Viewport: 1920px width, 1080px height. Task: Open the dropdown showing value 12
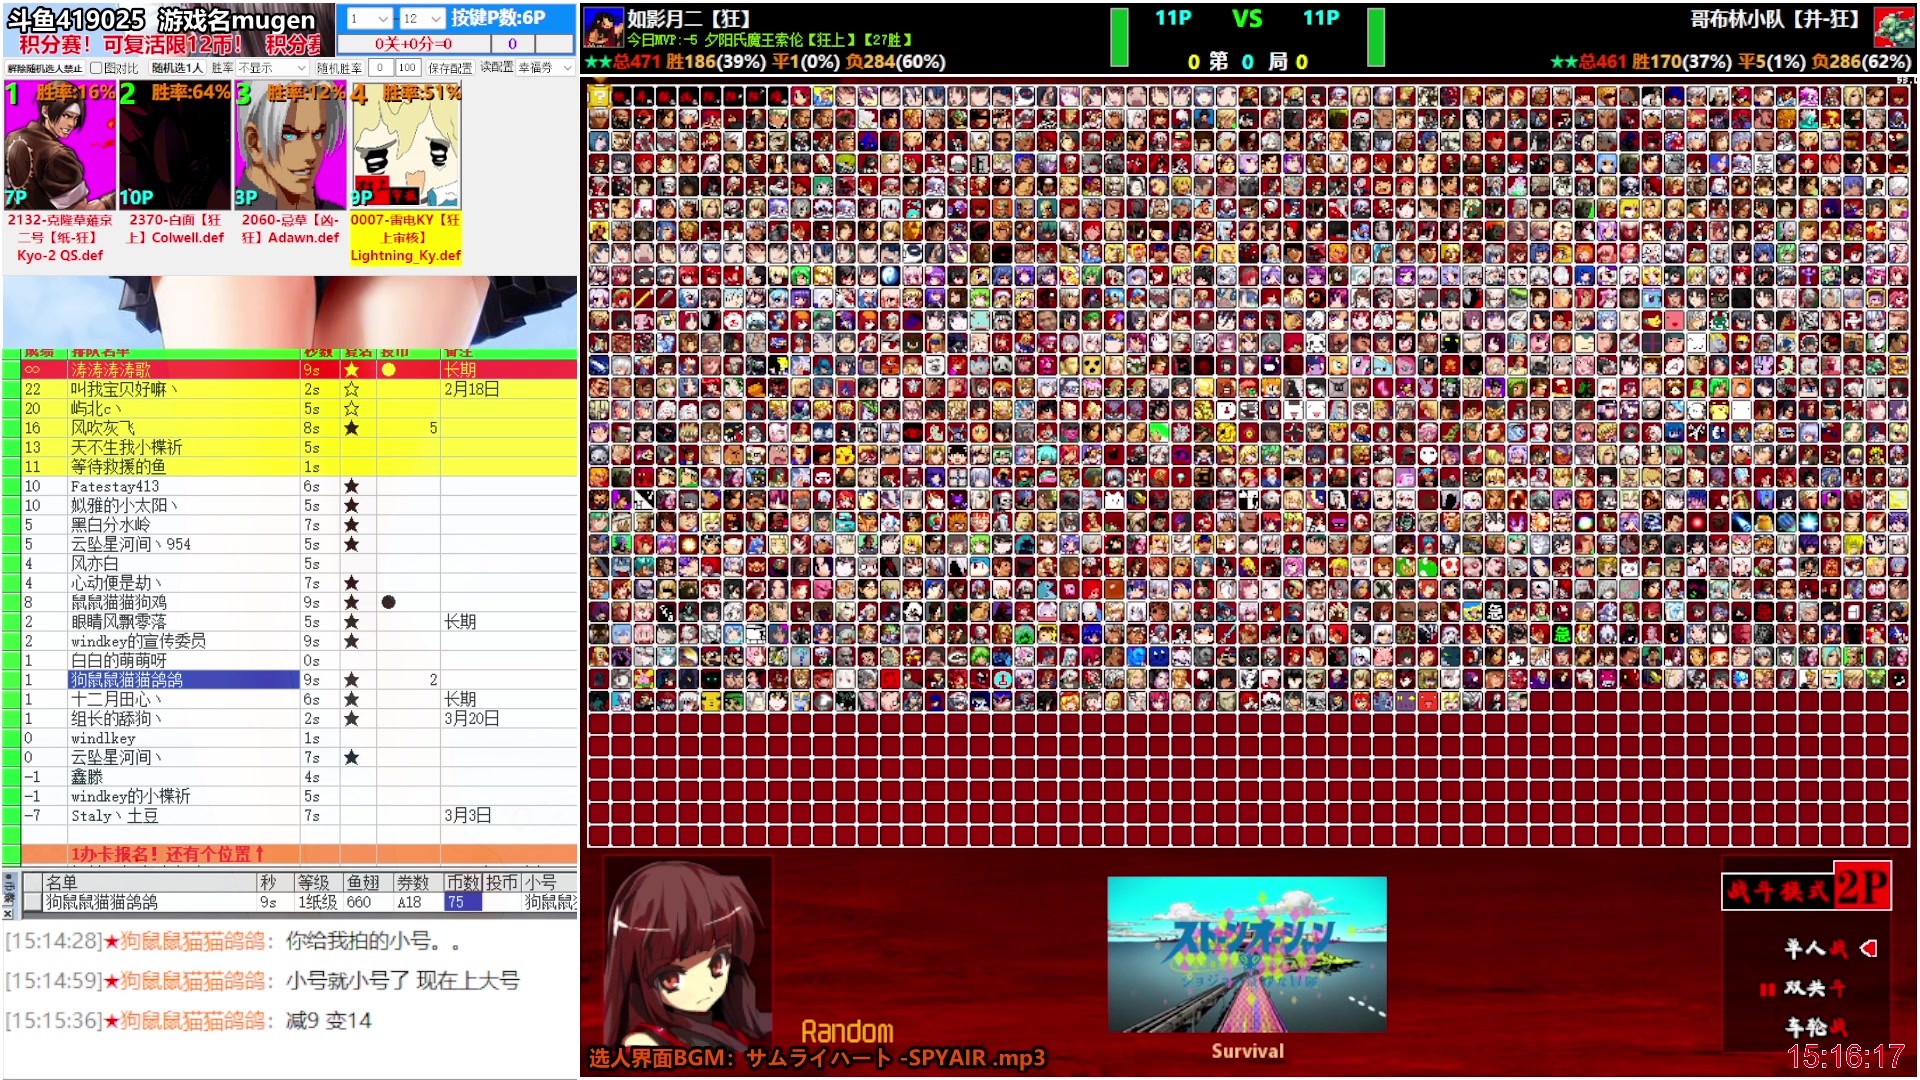pos(421,18)
